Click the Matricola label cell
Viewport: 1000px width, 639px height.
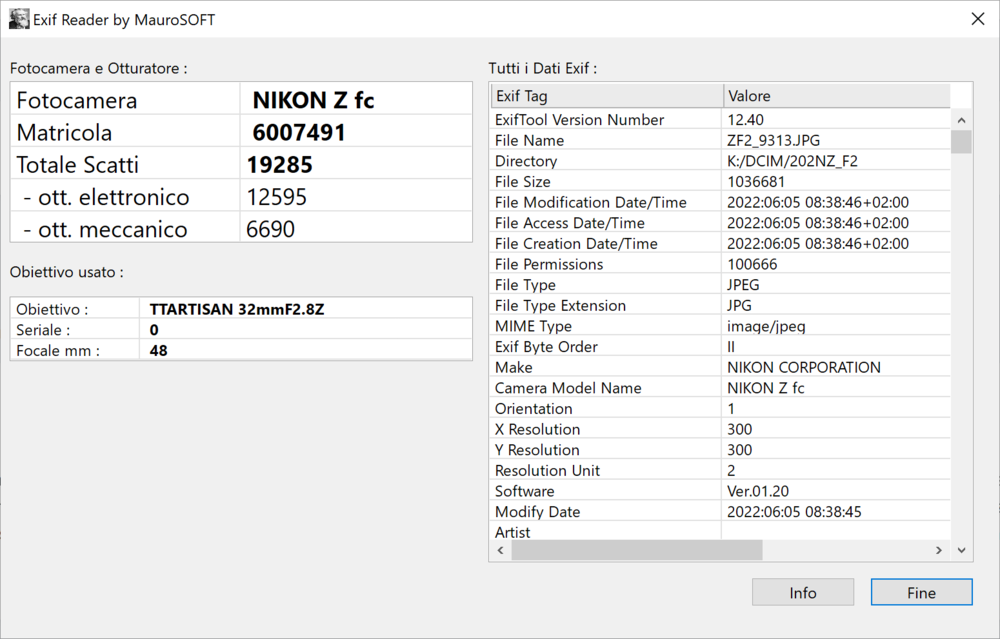[x=125, y=132]
